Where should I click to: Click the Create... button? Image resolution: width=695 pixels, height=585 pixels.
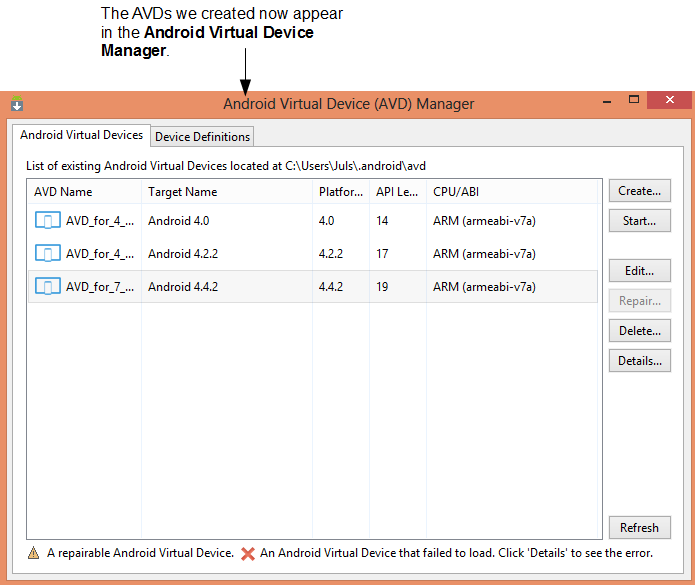click(640, 191)
